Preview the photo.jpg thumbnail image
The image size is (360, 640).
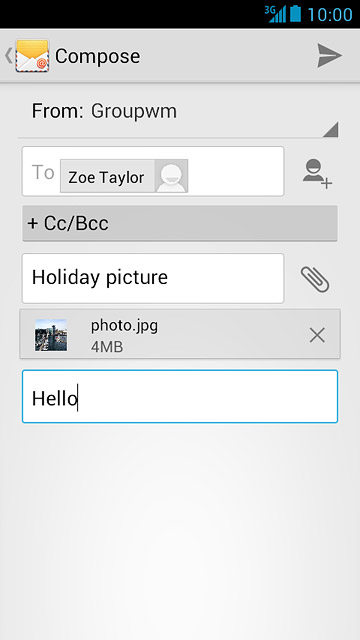[x=51, y=335]
